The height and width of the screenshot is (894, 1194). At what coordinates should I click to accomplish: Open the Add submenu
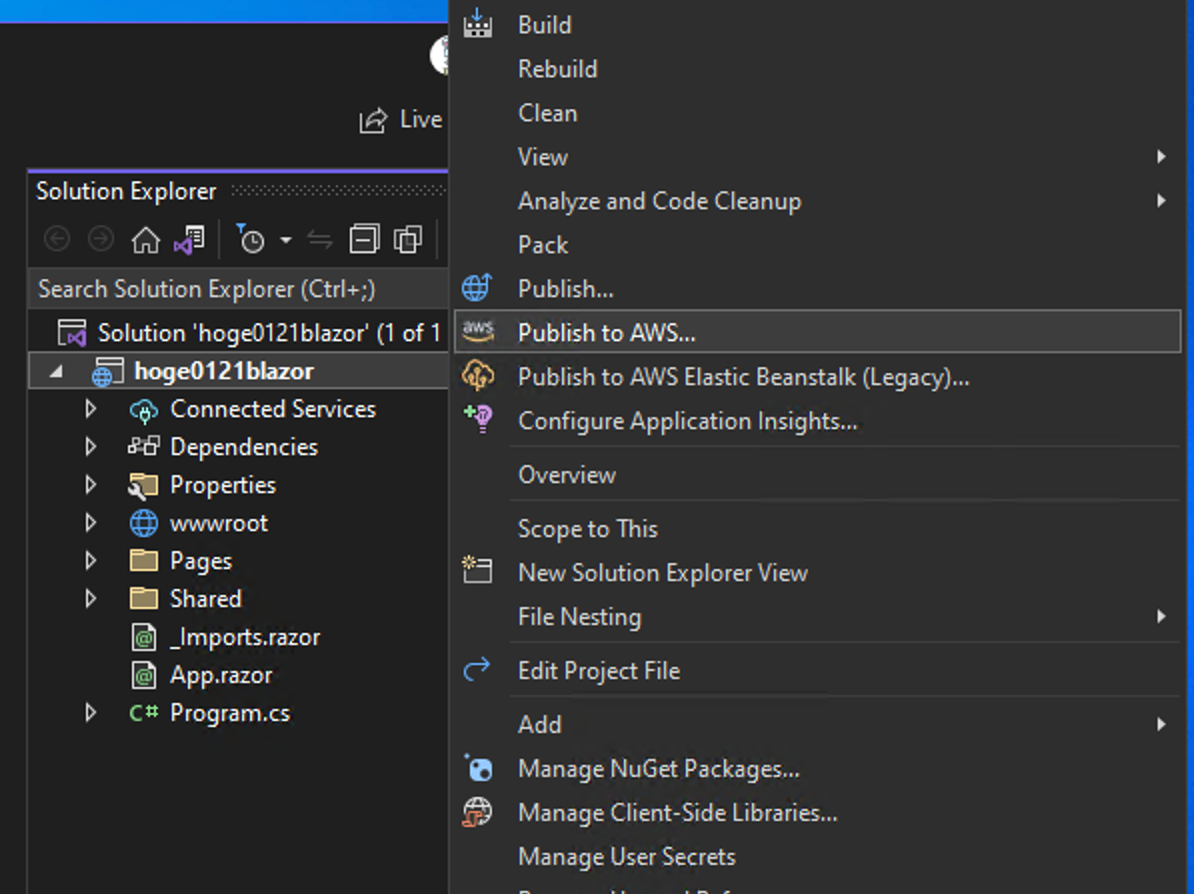point(818,724)
